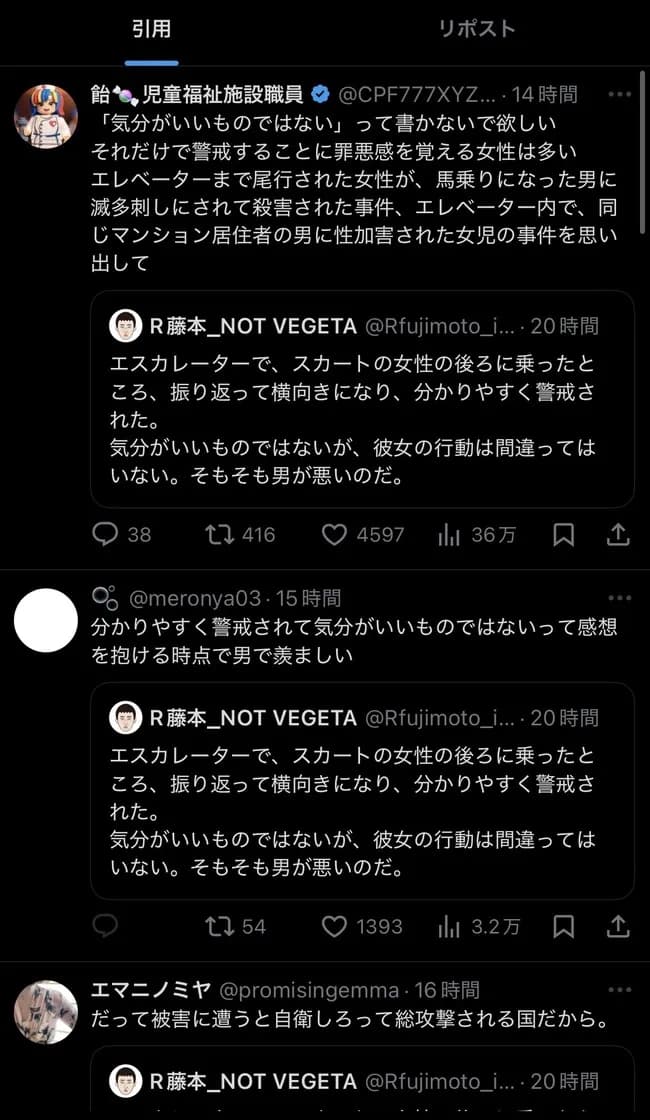Viewport: 650px width, 1120px height.
Task: Switch to the リポスト tab
Action: 478,30
